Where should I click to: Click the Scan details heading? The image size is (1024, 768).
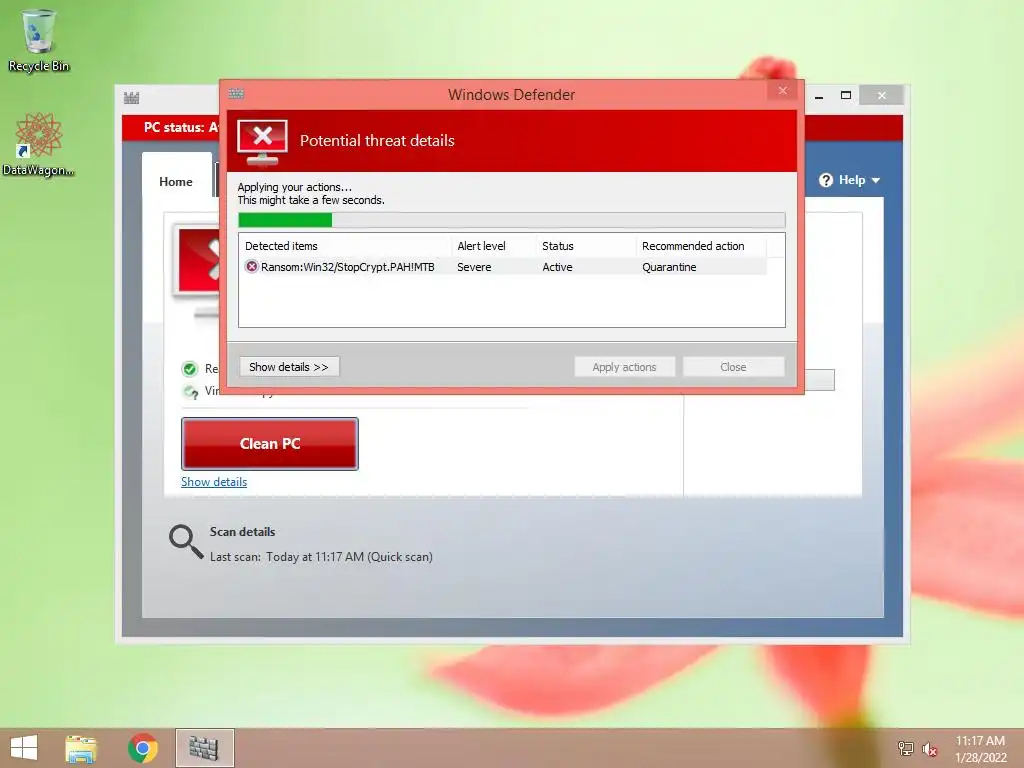coord(242,532)
